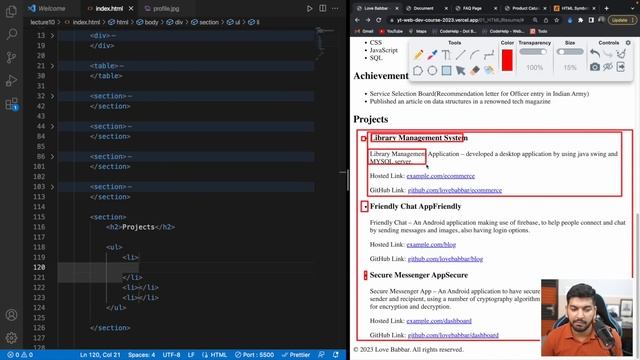640x360 pixels.
Task: Open the example.com/dashboard hosted link
Action: tap(439, 321)
